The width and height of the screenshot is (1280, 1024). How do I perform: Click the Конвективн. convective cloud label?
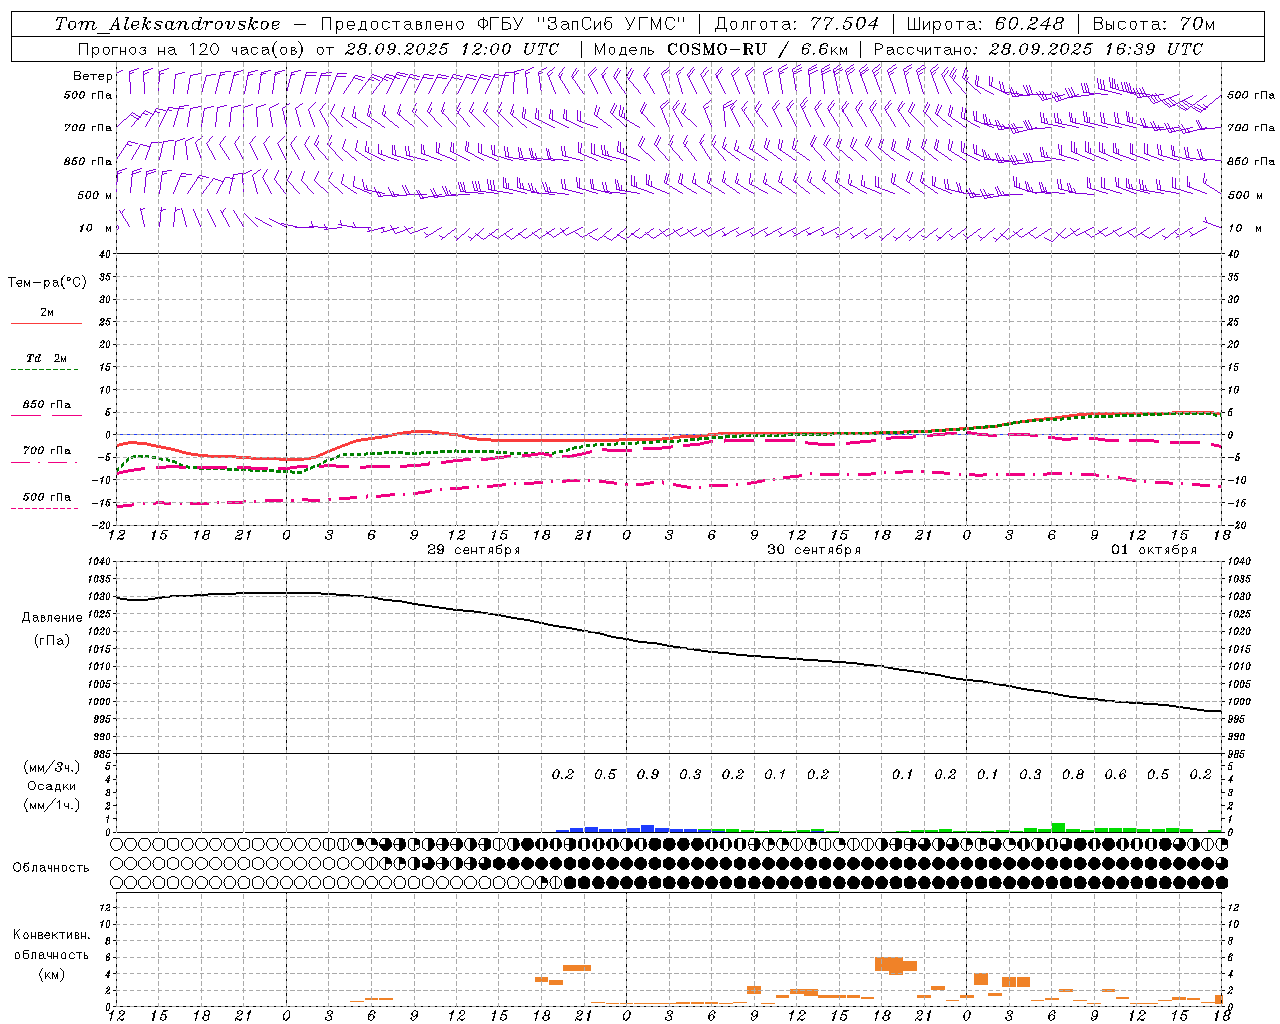click(x=51, y=935)
